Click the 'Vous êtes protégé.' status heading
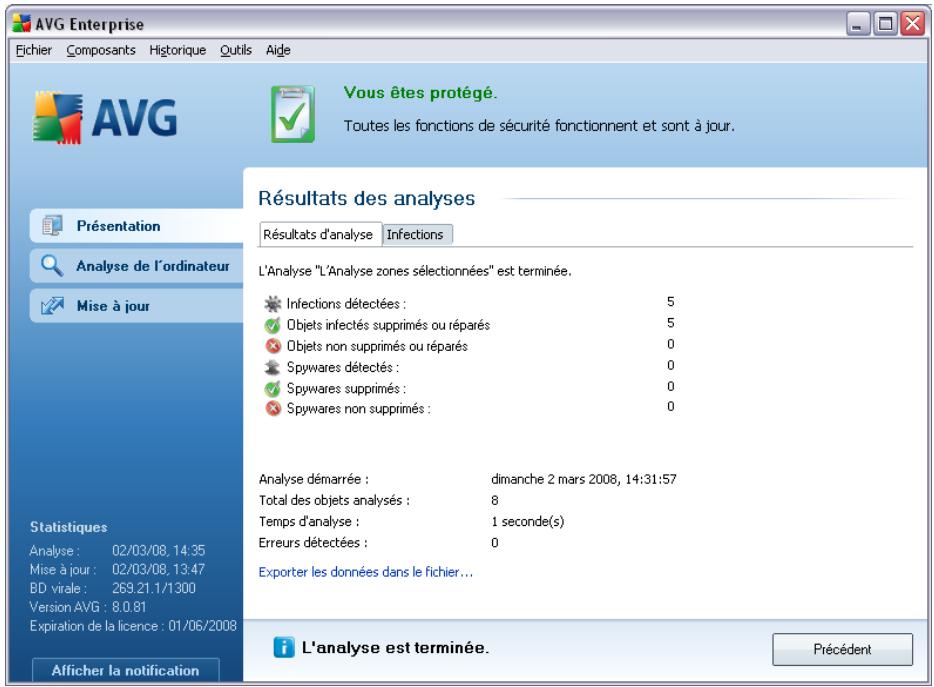Screen dimensions: 934x687 [x=420, y=93]
